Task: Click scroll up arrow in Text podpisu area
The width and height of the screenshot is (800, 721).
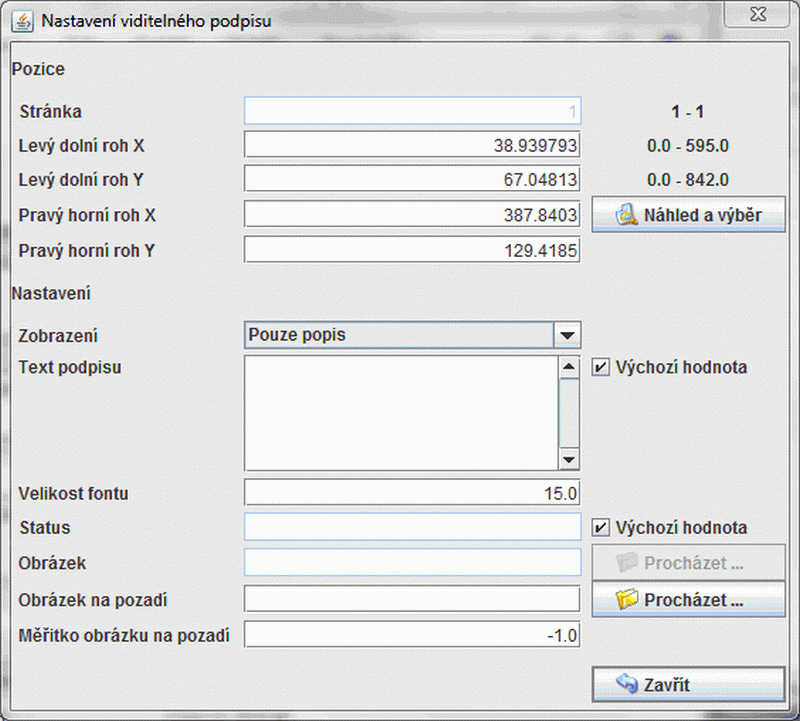Action: [x=569, y=367]
